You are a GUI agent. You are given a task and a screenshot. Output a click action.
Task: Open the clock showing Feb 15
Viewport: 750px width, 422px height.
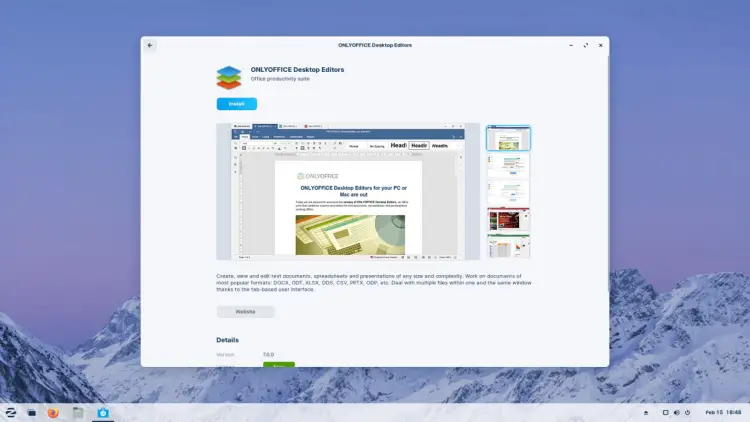tap(723, 412)
